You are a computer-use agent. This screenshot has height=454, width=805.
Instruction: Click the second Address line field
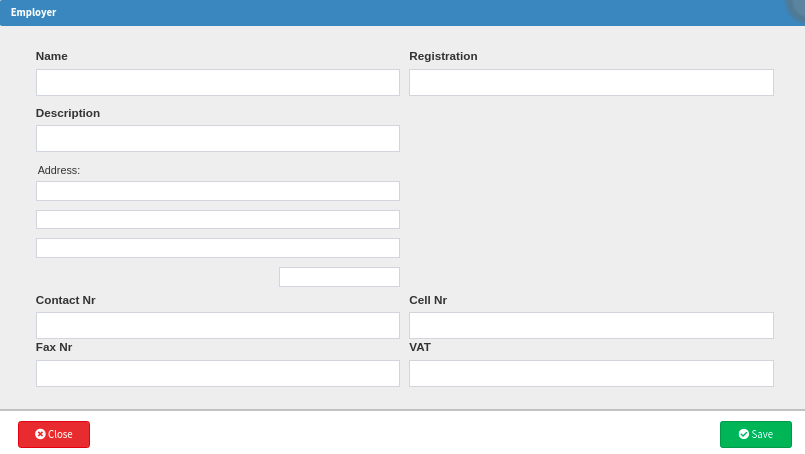(x=217, y=219)
